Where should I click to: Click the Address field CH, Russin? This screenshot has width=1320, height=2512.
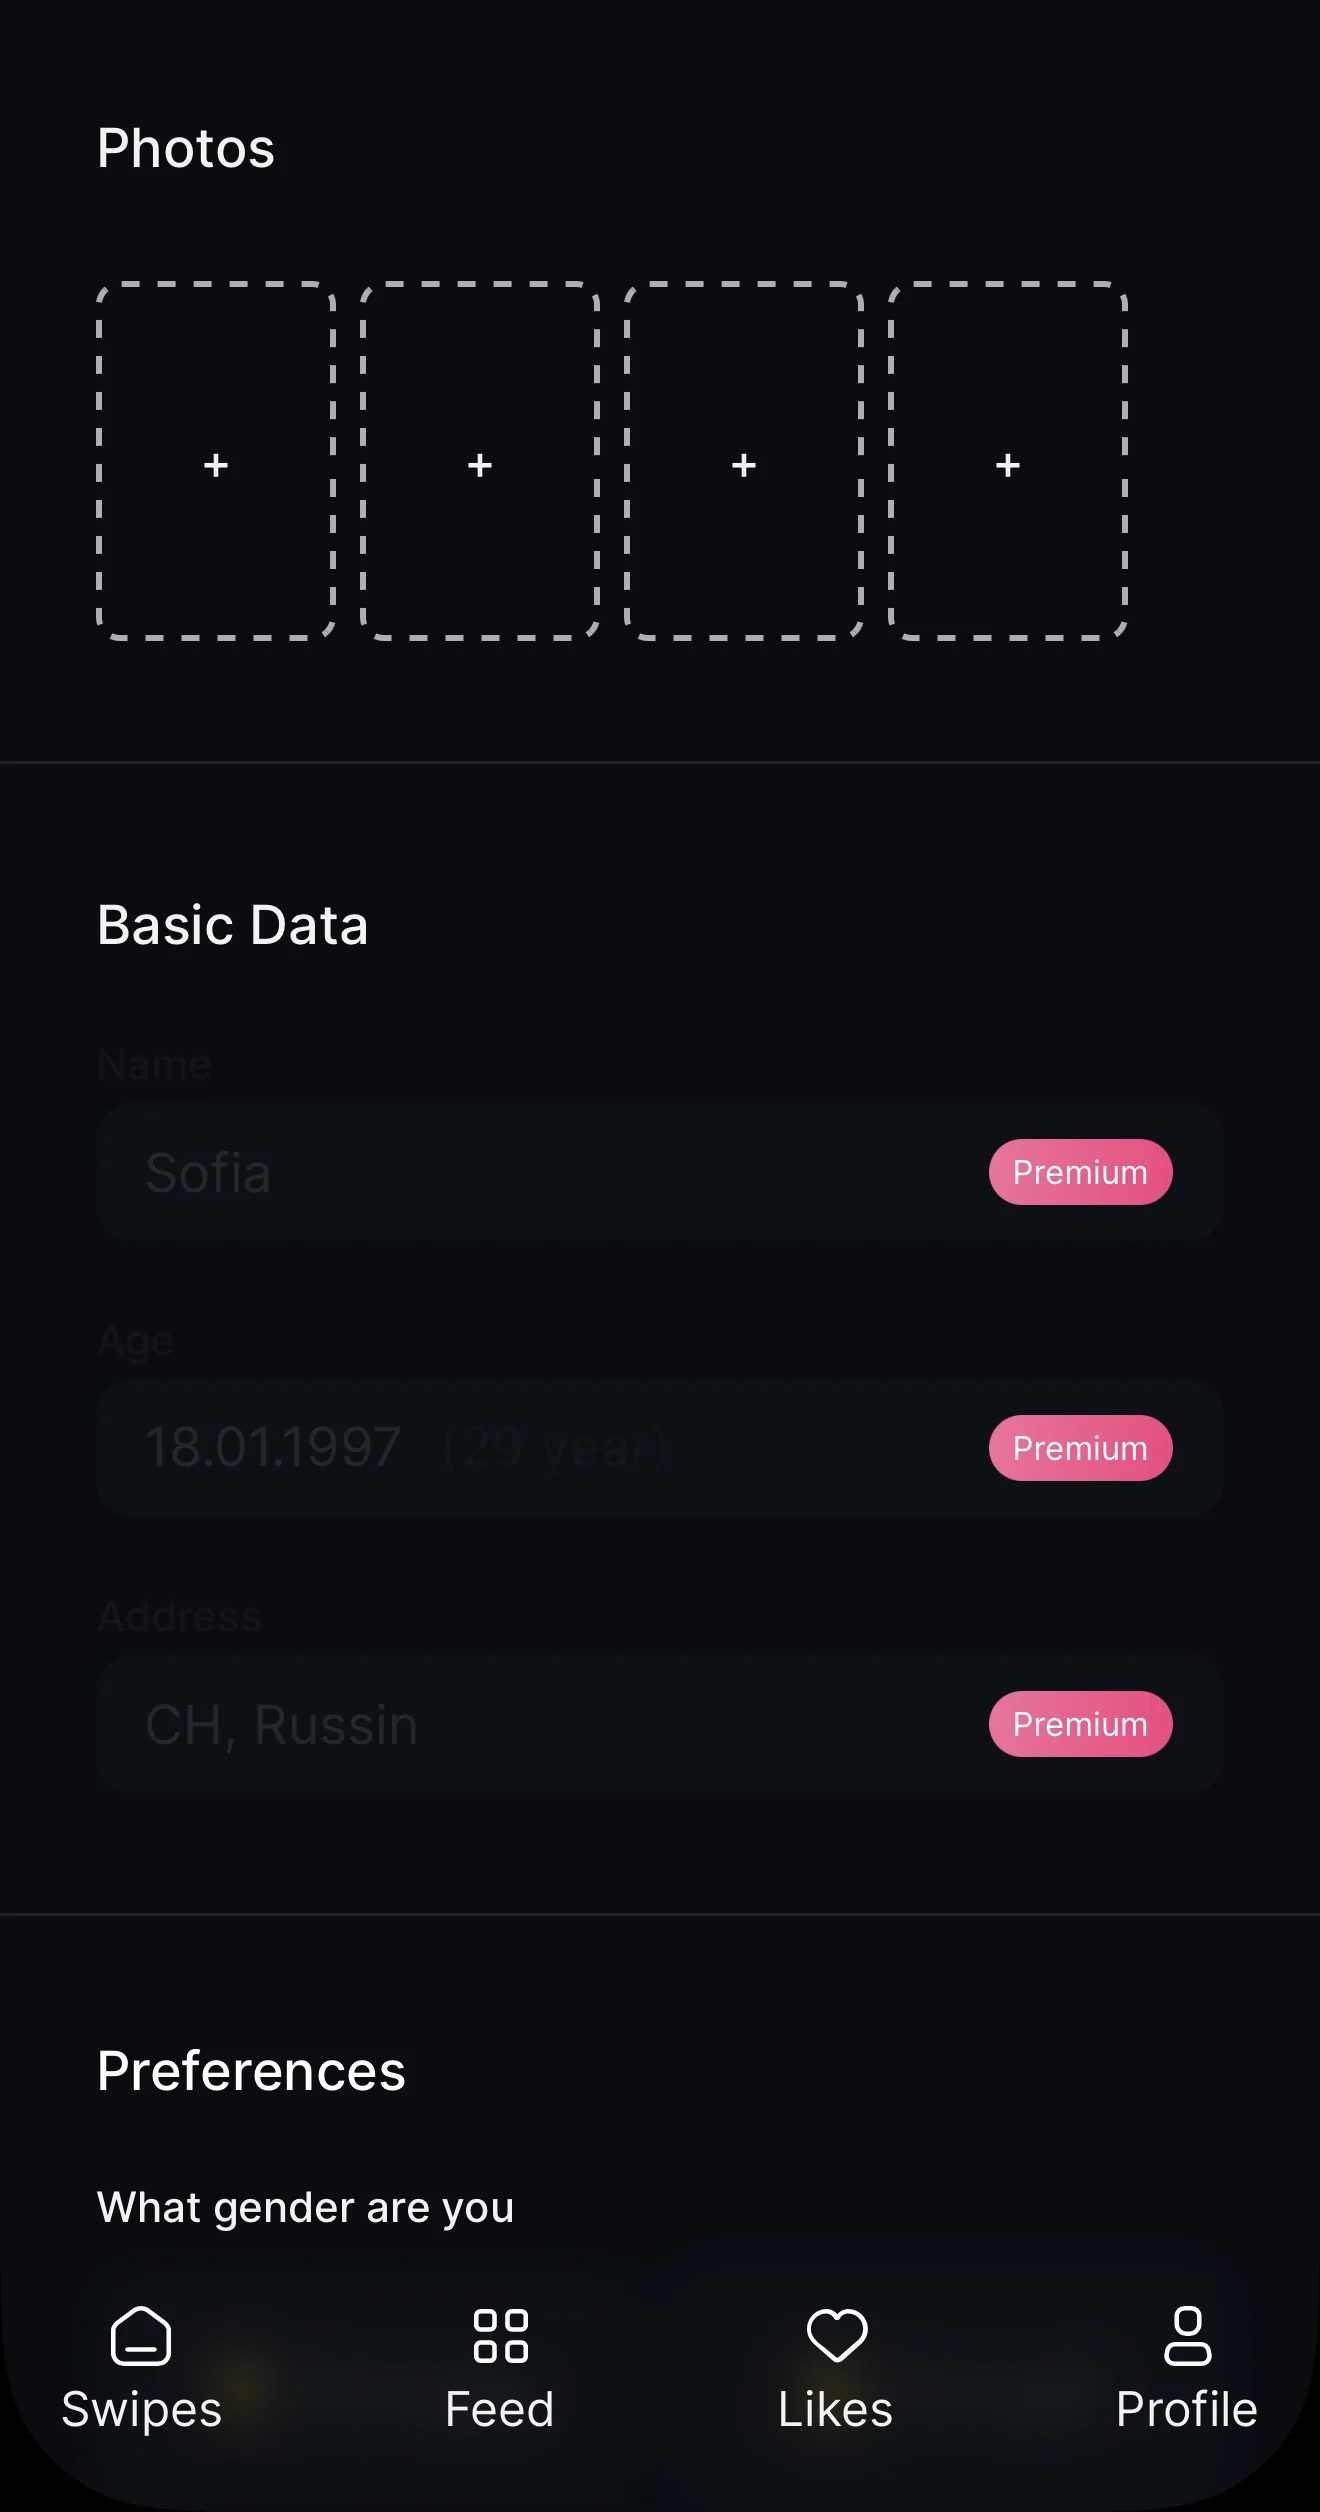click(660, 1724)
